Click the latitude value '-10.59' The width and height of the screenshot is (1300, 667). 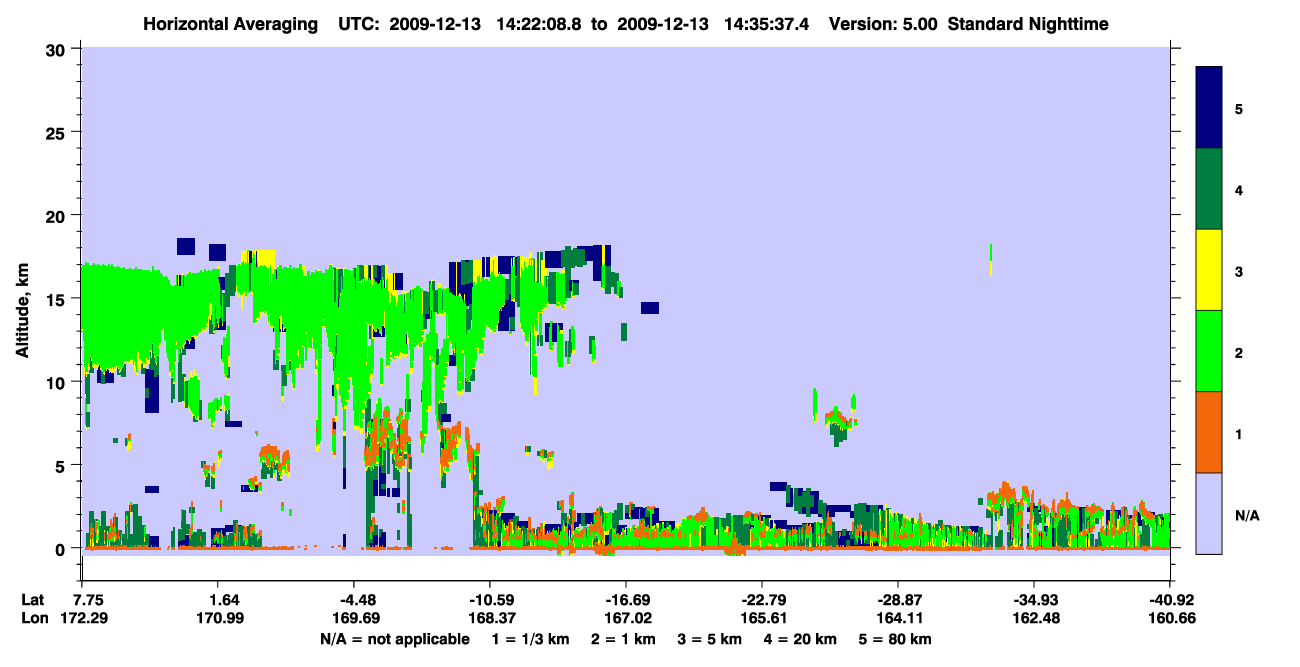pos(490,599)
